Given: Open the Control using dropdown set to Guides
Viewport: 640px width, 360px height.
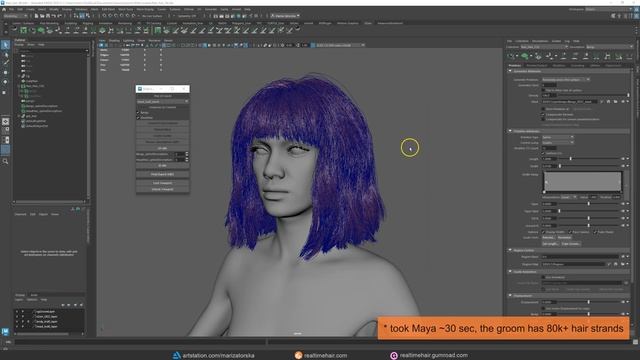Looking at the screenshot, I should [558, 143].
